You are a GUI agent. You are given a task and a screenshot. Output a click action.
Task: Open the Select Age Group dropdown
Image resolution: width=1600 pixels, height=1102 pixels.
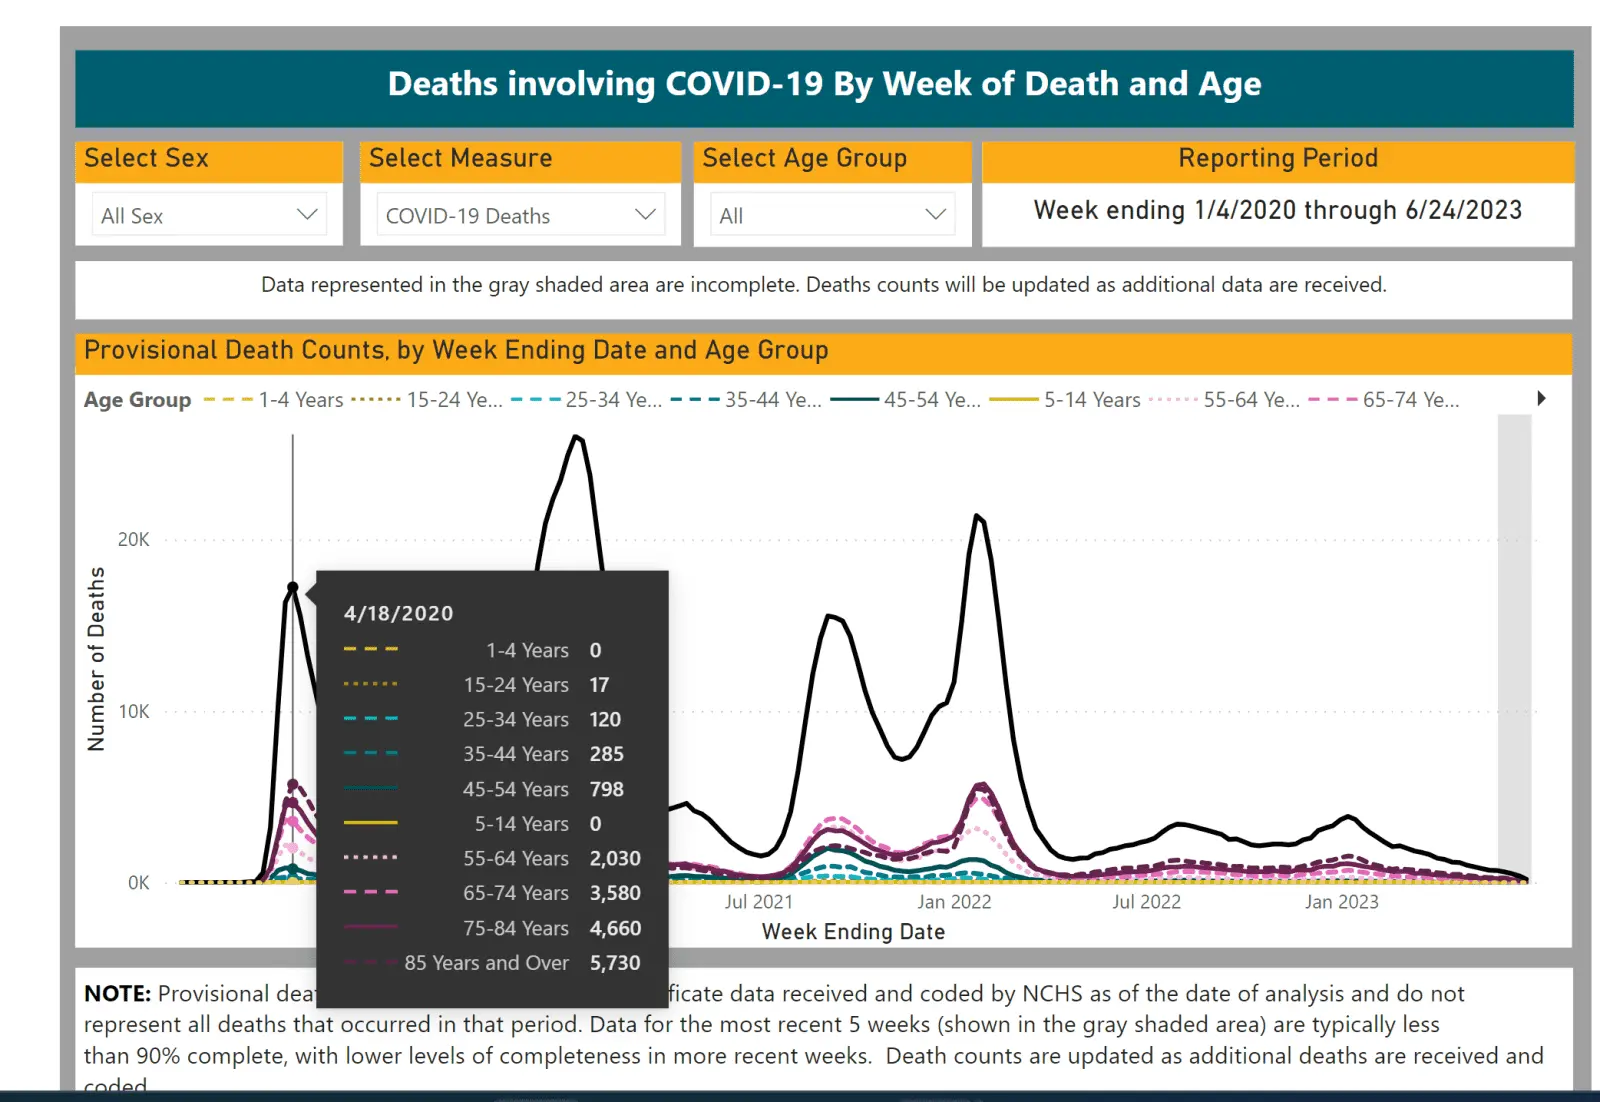click(x=832, y=215)
